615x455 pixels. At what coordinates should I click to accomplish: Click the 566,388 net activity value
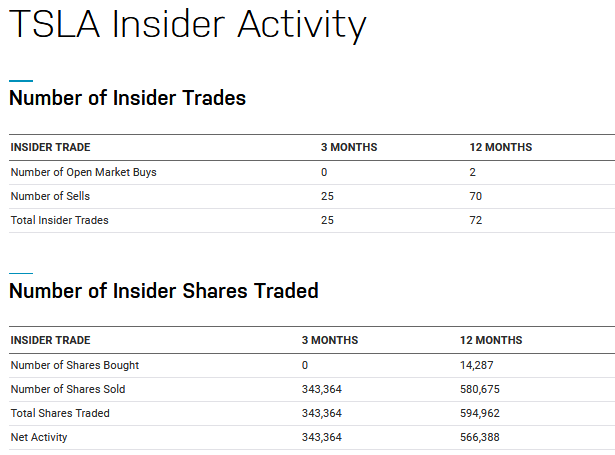point(480,437)
